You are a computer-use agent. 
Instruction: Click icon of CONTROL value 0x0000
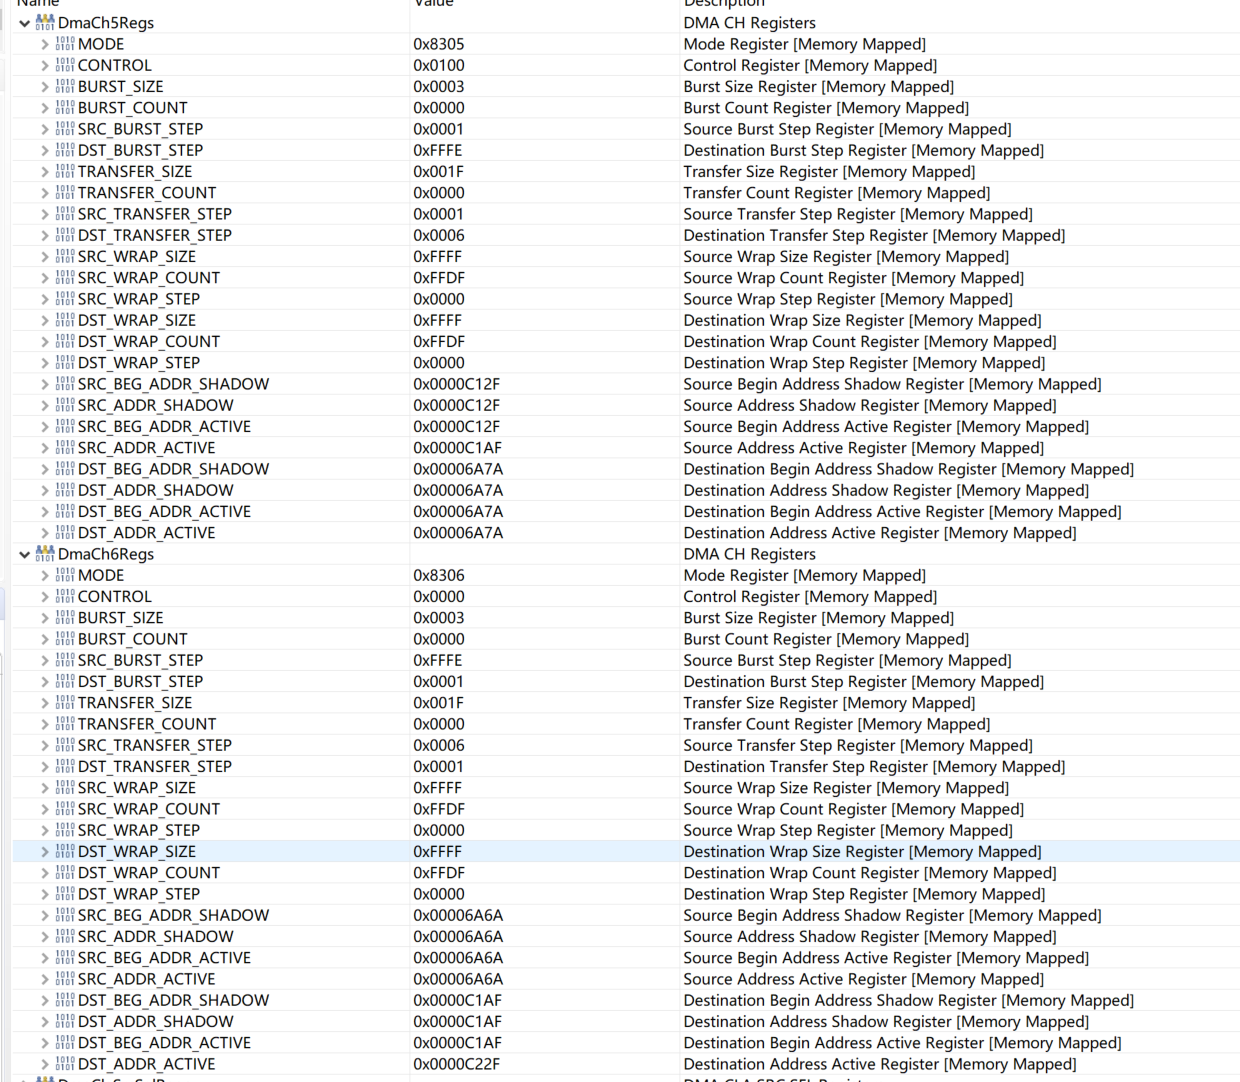pos(65,597)
